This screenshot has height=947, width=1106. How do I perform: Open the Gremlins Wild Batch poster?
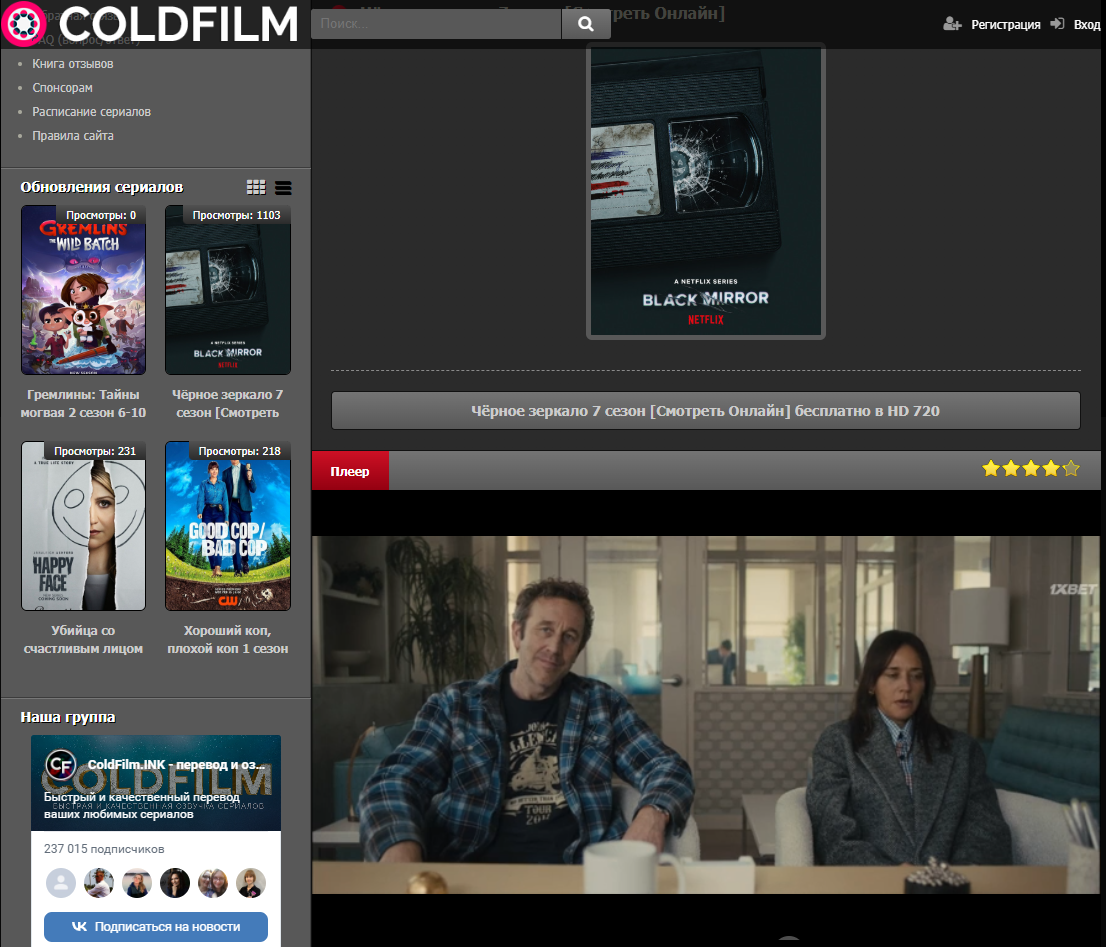coord(83,290)
